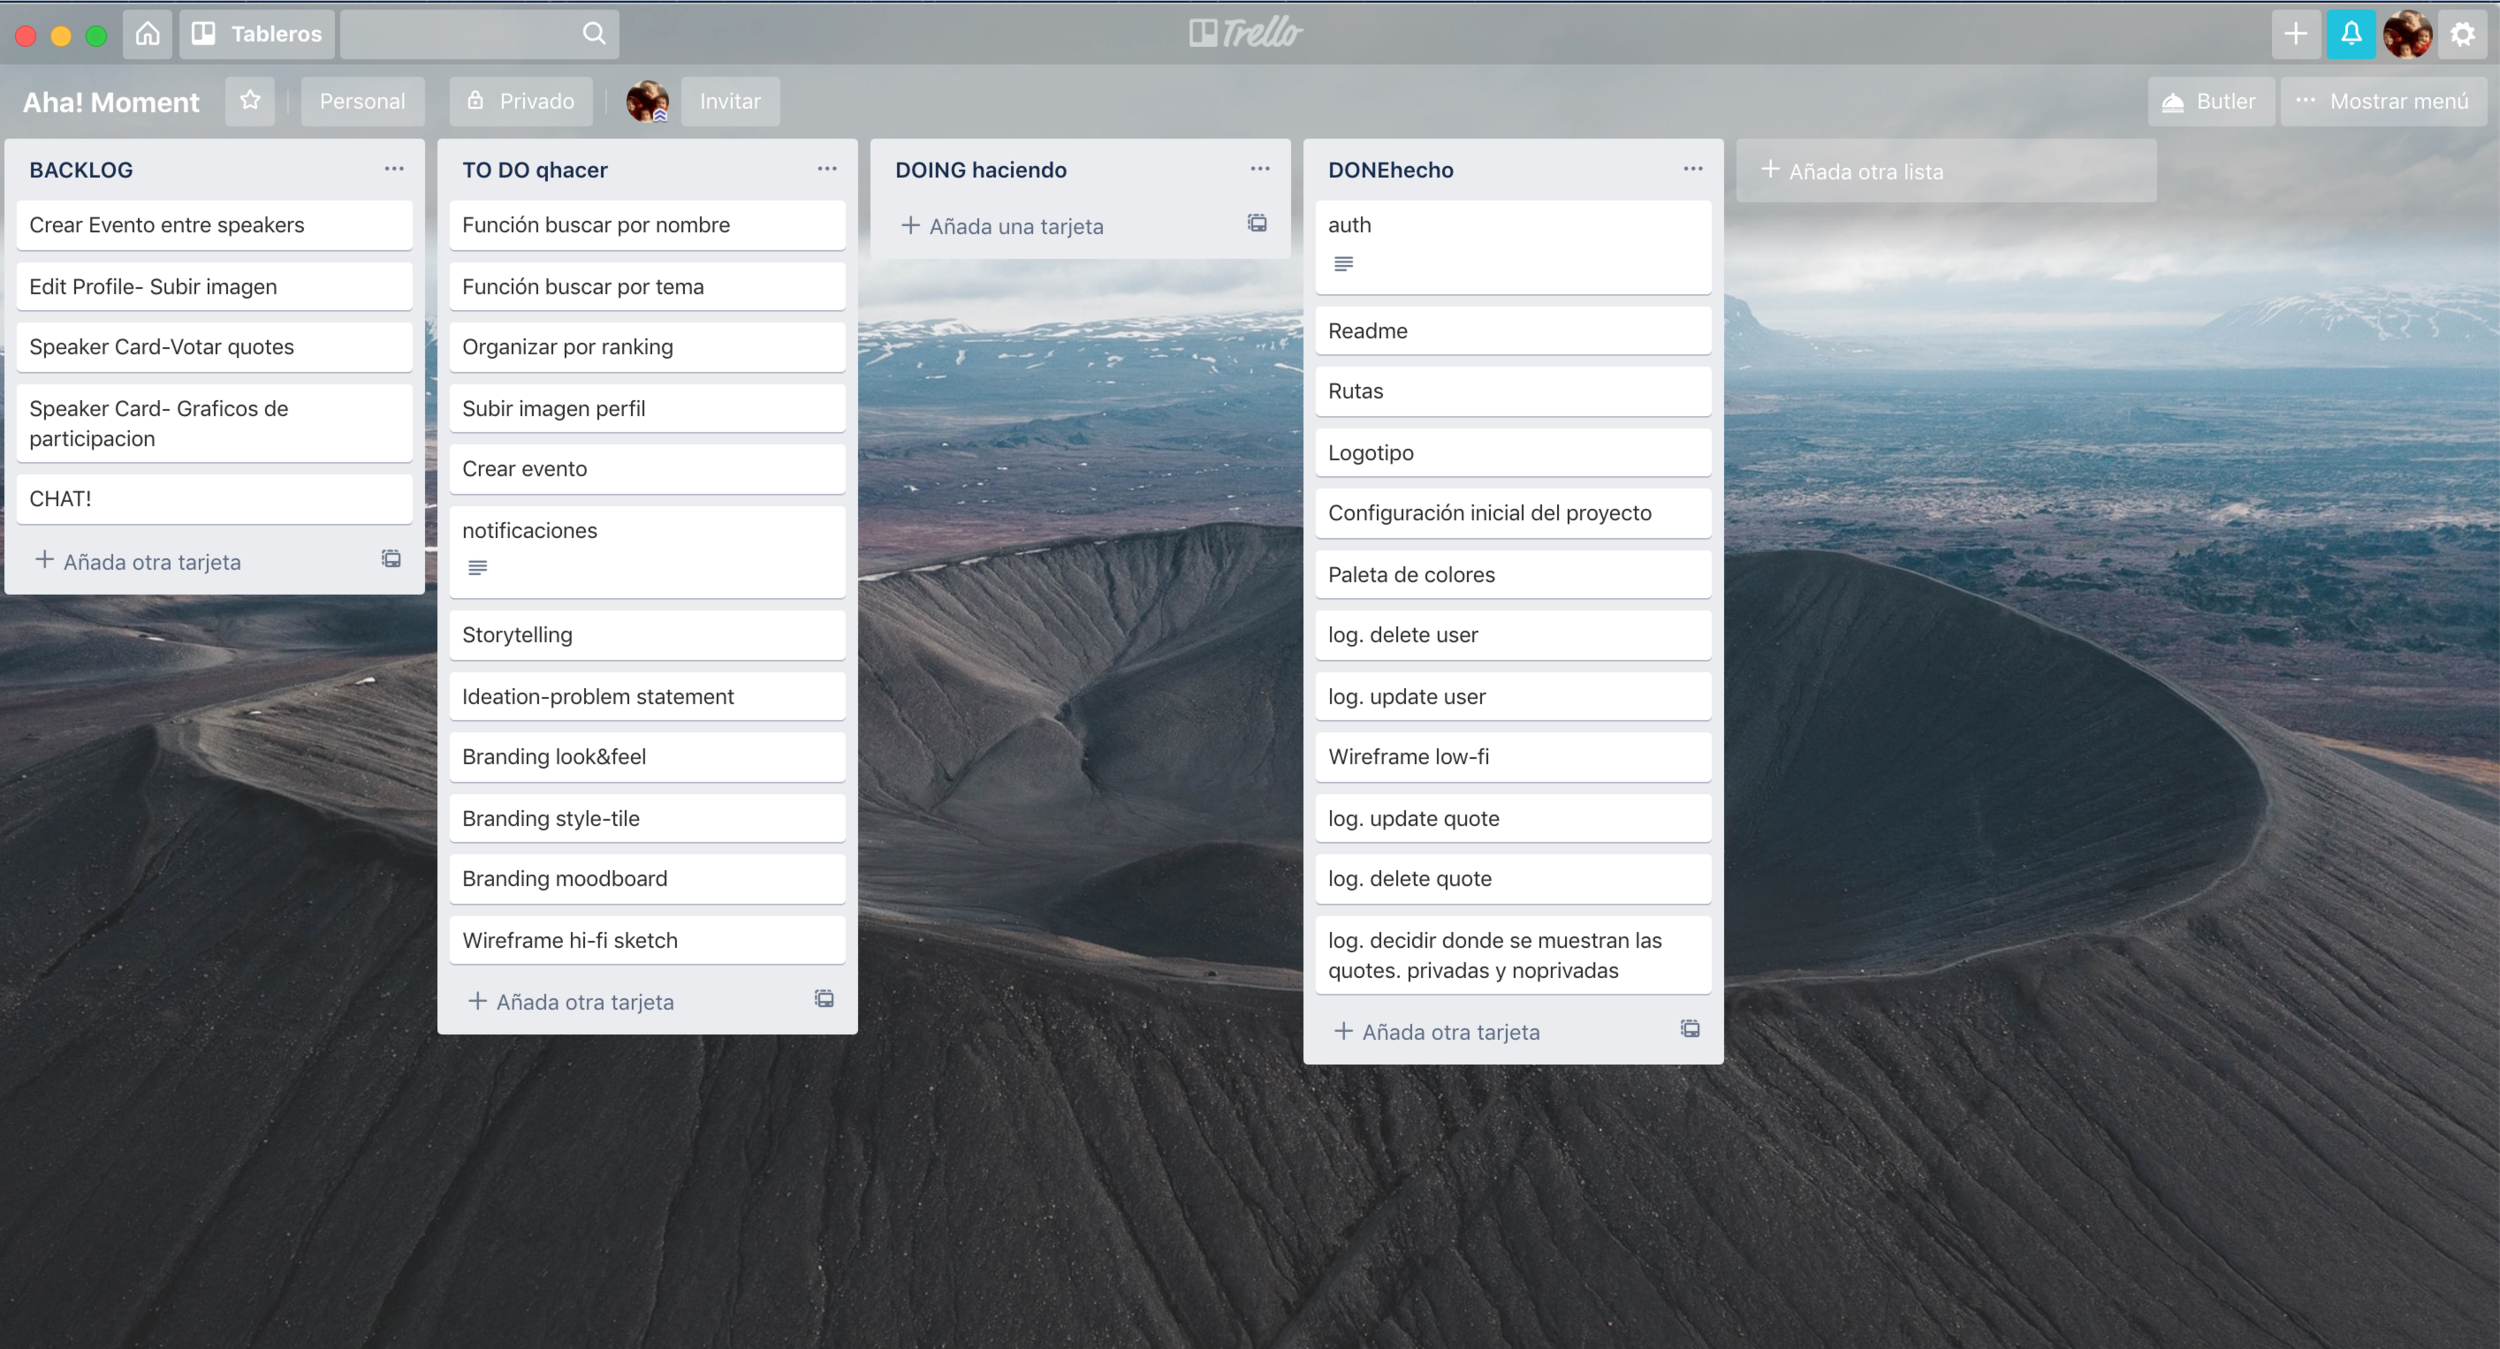Toggle the Privado visibility setting
Viewport: 2500px width, 1349px height.
521,101
